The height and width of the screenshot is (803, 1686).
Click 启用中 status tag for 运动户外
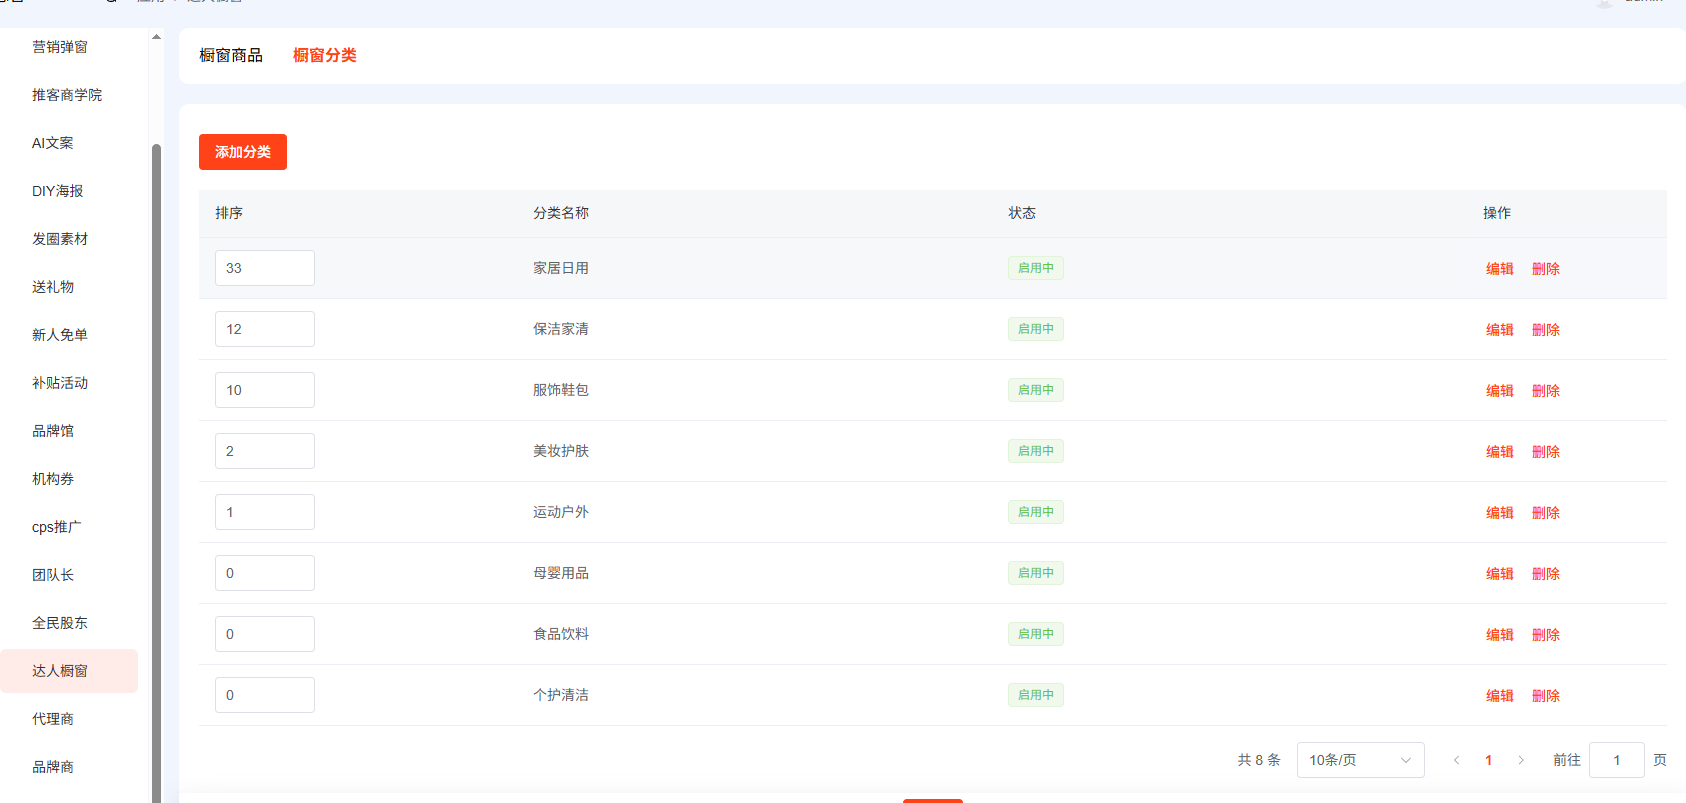(x=1035, y=512)
